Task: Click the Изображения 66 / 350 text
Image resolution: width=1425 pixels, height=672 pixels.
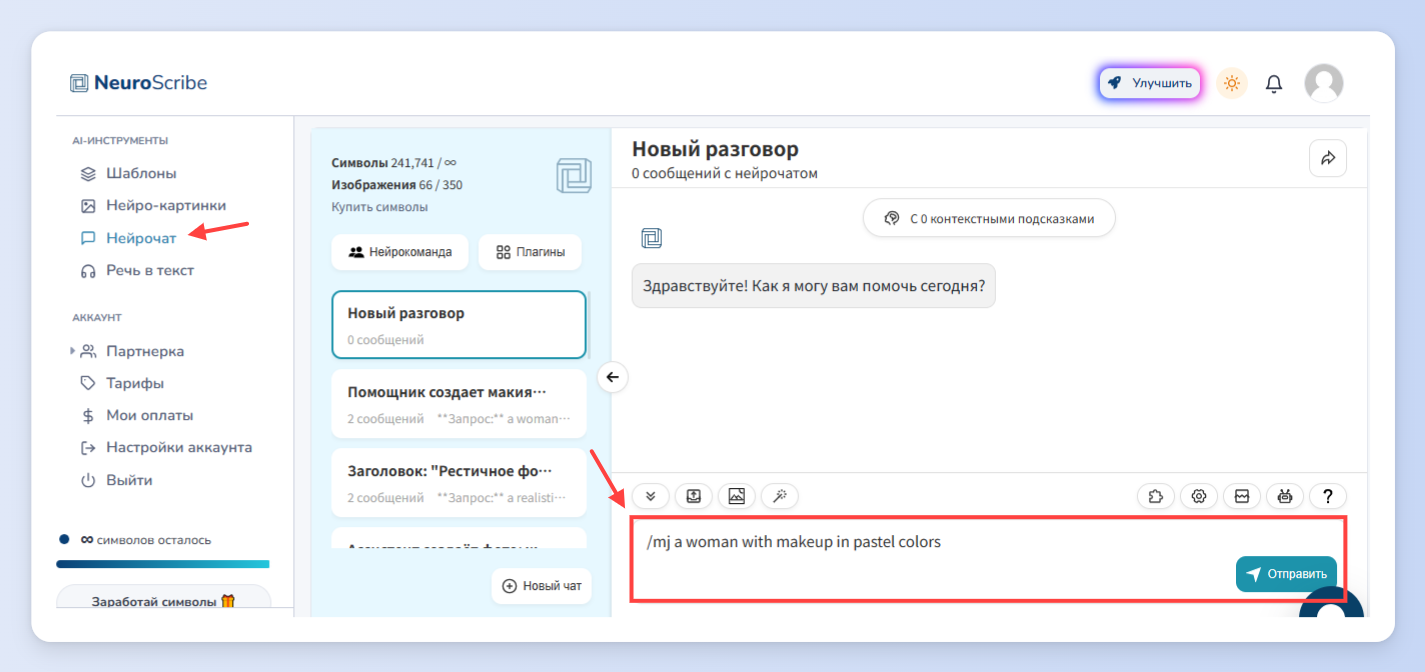Action: point(397,185)
